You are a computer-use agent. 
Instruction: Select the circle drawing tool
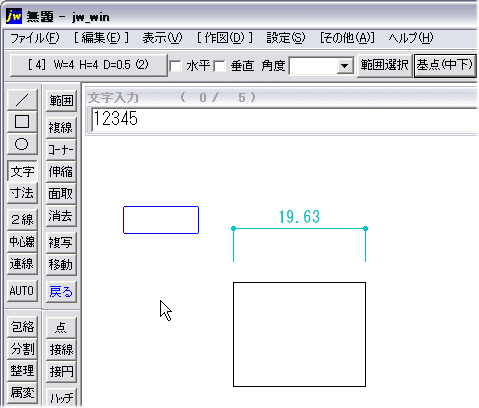[22, 144]
